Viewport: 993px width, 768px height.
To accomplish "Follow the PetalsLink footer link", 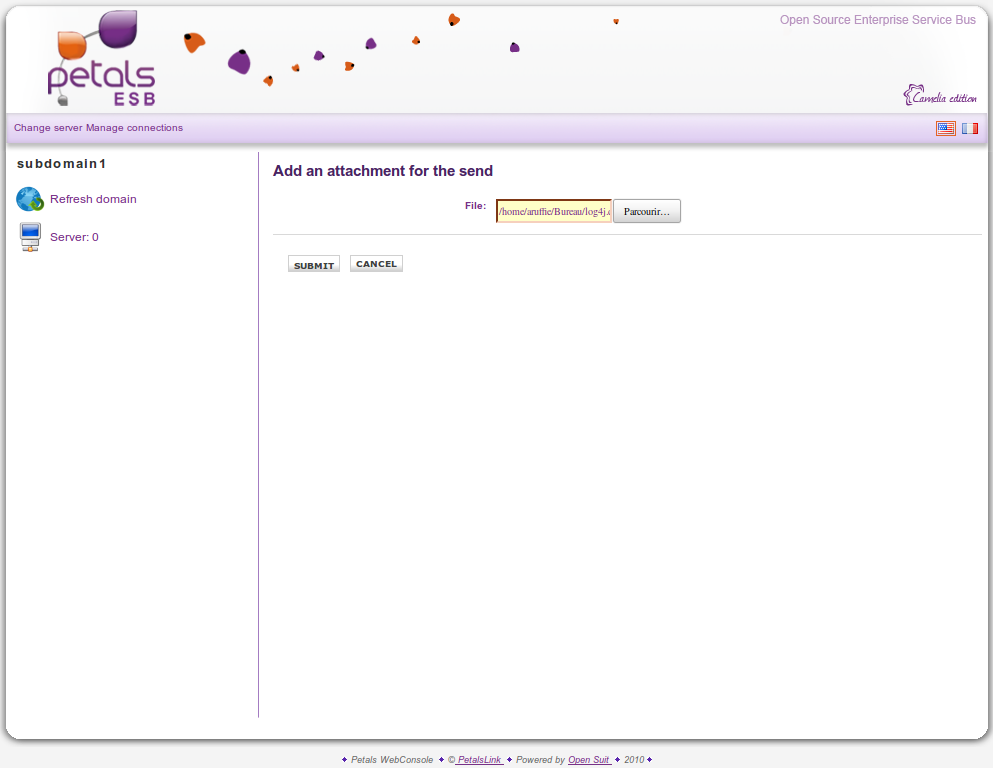I will click(479, 760).
